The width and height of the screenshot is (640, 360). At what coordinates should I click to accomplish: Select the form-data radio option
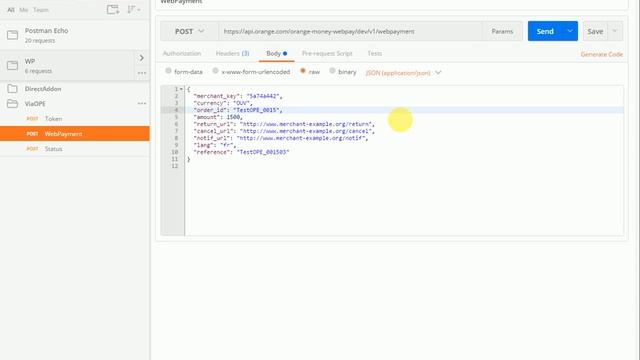coord(168,71)
